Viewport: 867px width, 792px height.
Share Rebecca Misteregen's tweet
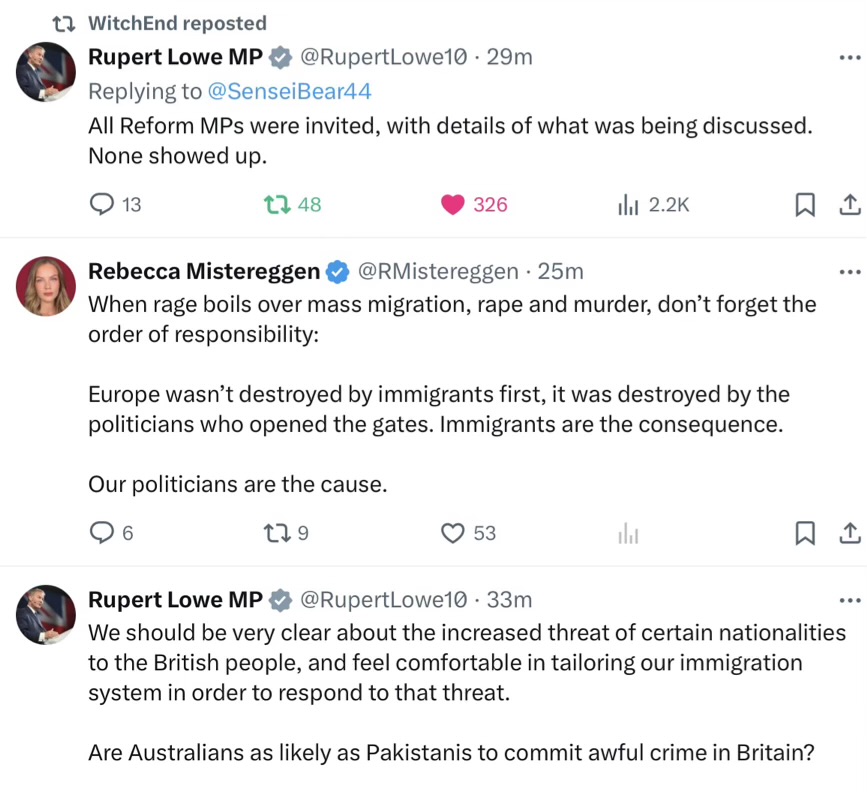click(x=849, y=533)
